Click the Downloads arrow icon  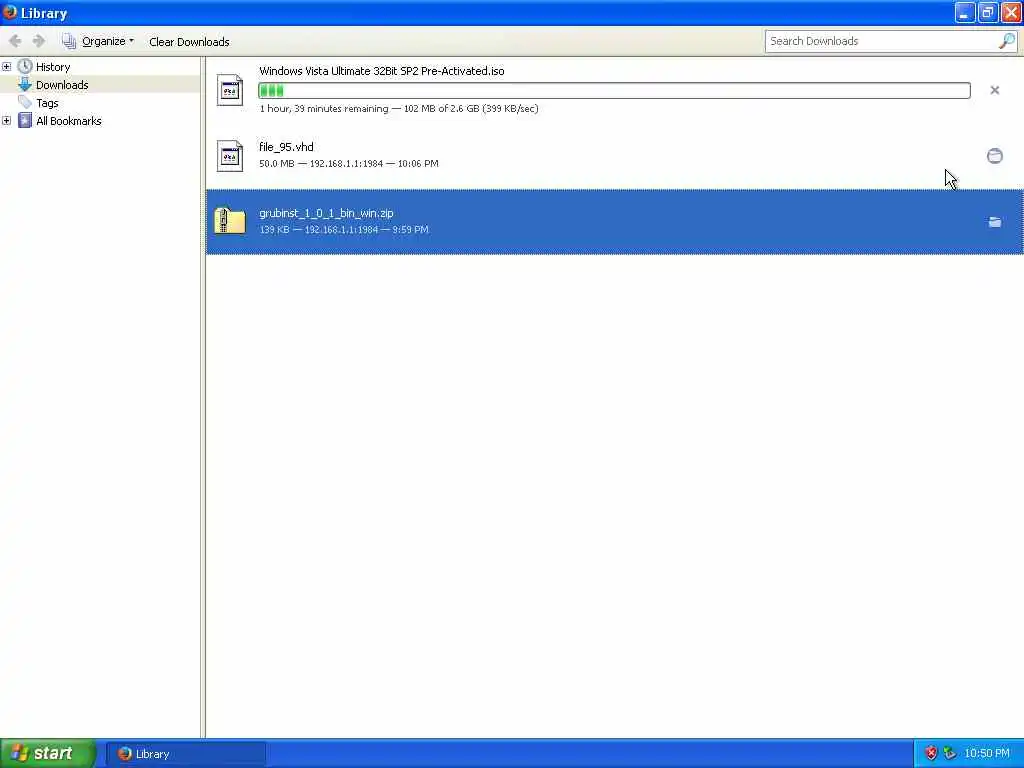click(x=25, y=84)
